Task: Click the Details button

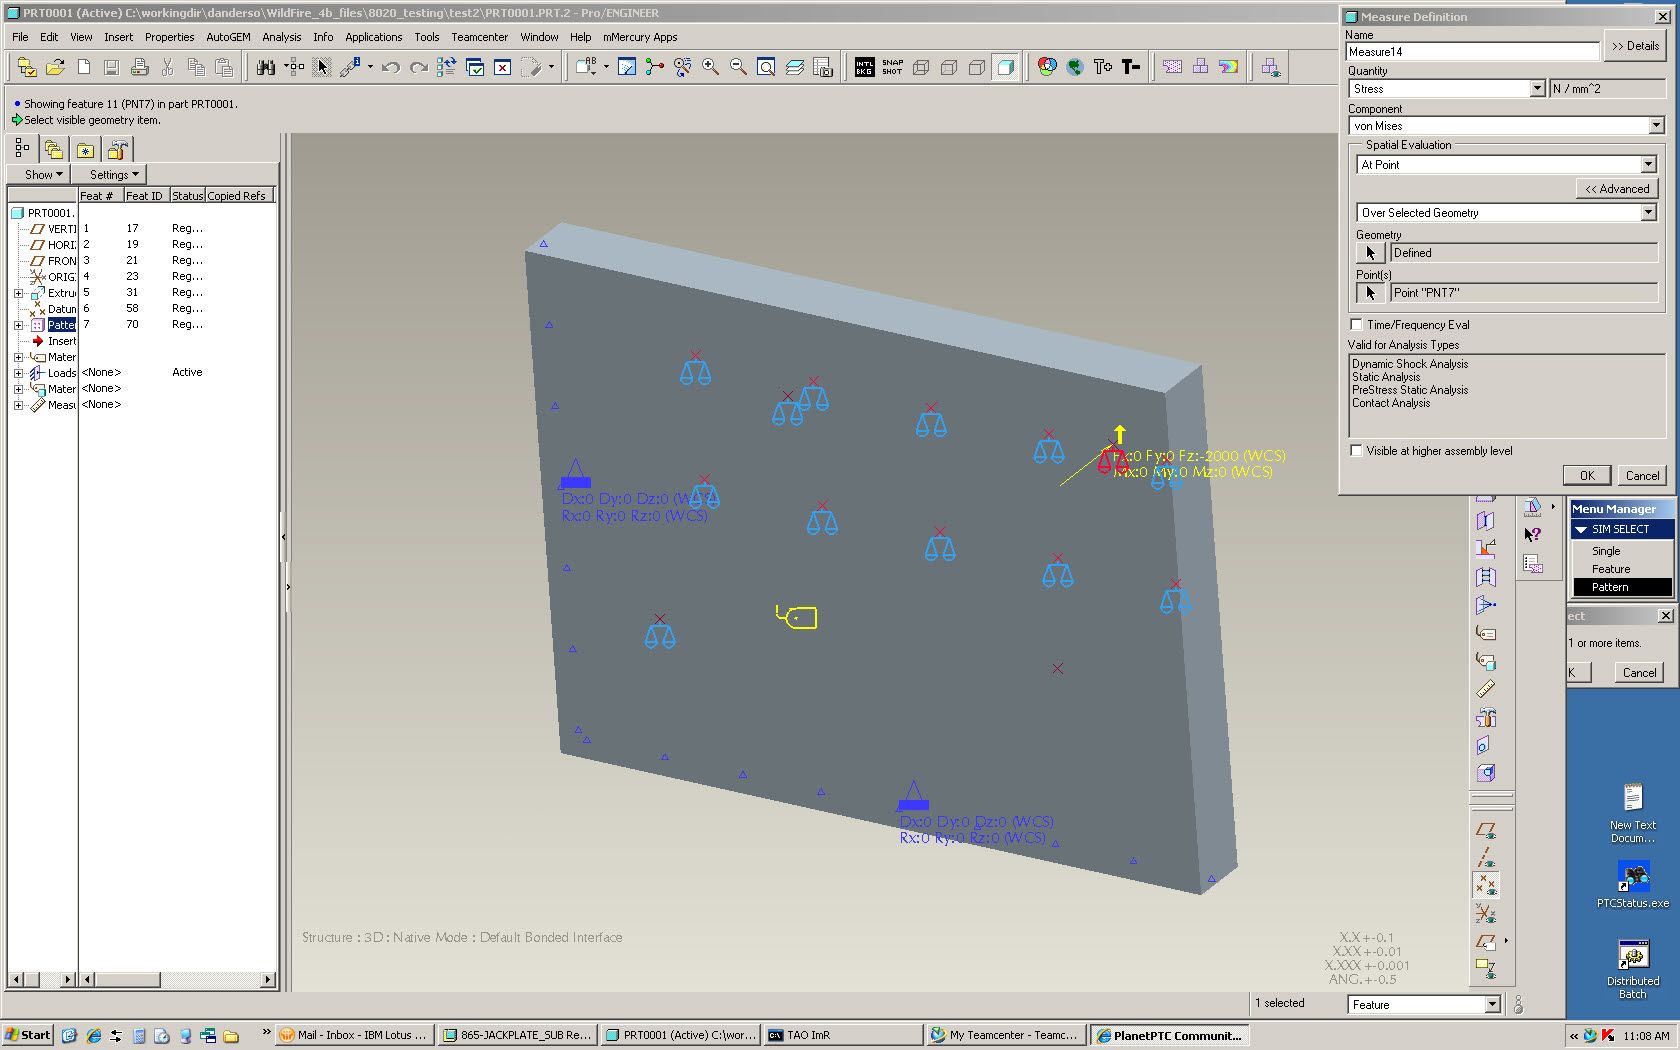Action: pyautogui.click(x=1635, y=46)
